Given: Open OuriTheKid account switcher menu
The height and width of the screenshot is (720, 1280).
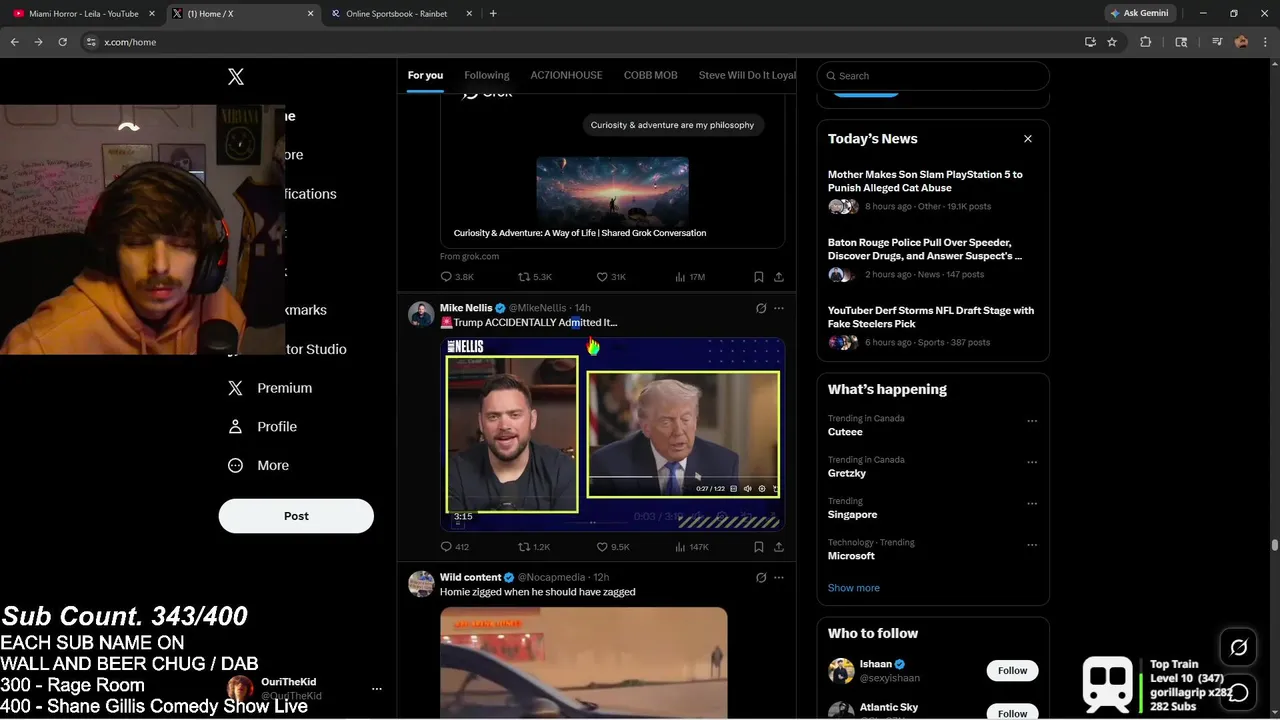Looking at the screenshot, I should 376,689.
